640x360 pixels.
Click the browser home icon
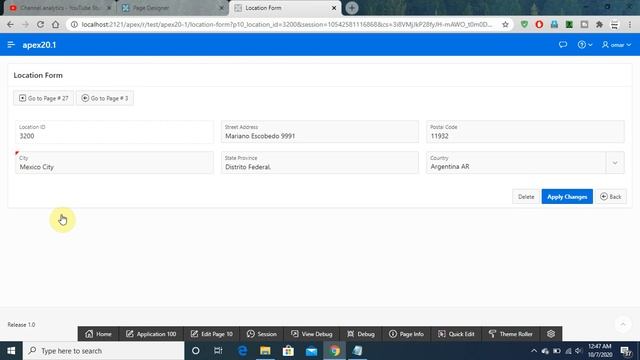pyautogui.click(x=56, y=24)
